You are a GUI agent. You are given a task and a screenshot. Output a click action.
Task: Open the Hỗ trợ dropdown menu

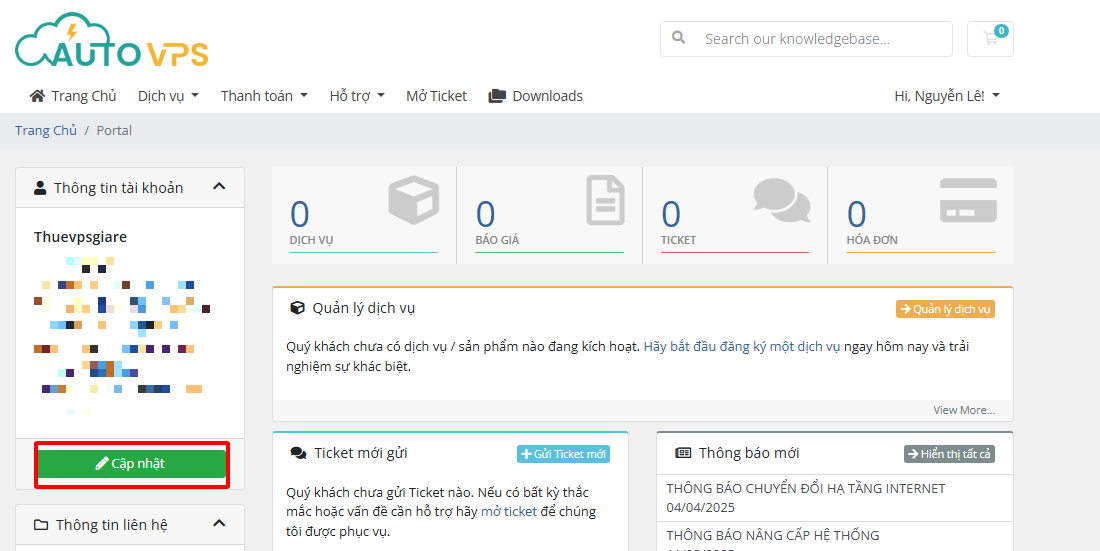(357, 95)
